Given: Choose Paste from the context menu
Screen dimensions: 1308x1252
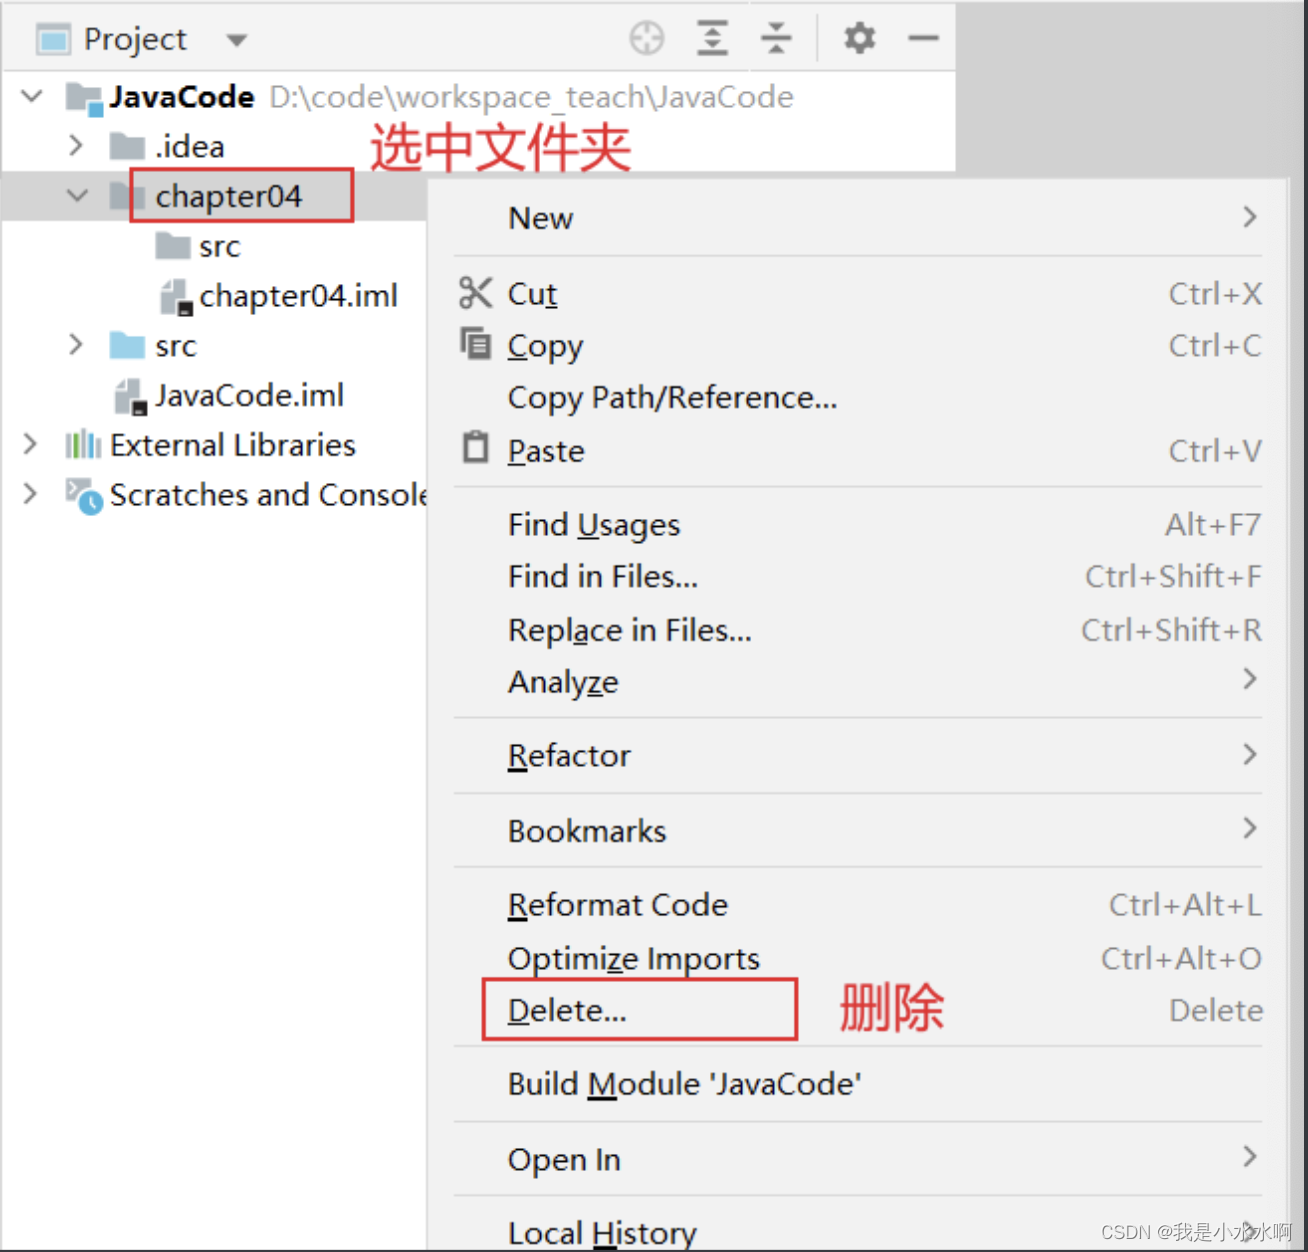Looking at the screenshot, I should click(858, 451).
